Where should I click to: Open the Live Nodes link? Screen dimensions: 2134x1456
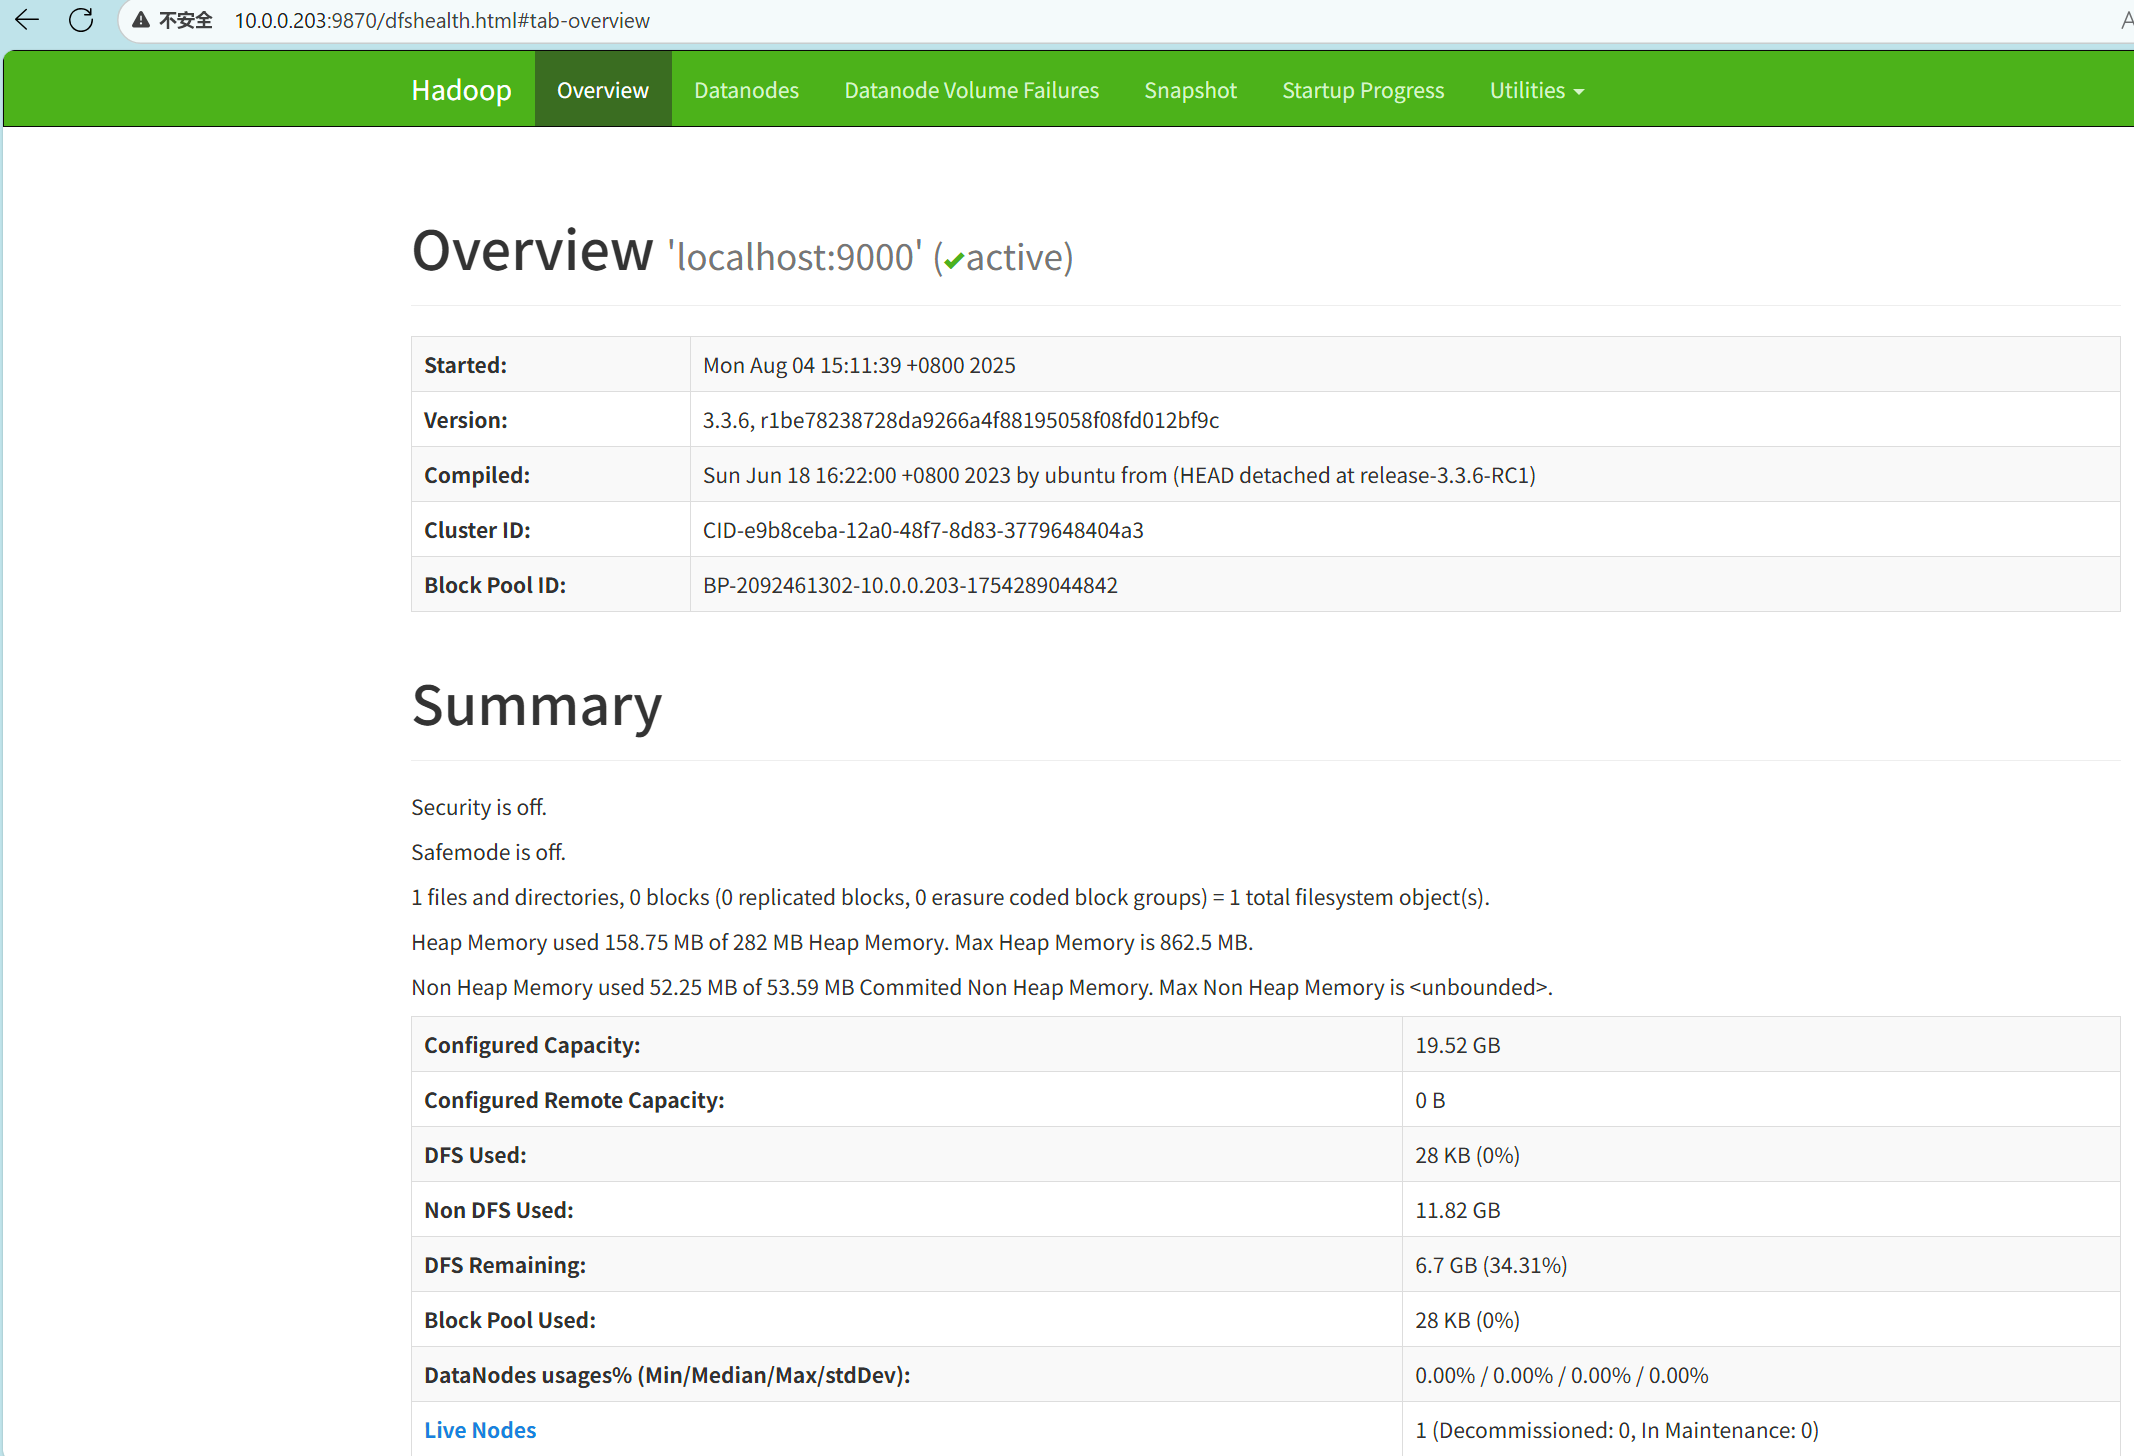point(480,1430)
